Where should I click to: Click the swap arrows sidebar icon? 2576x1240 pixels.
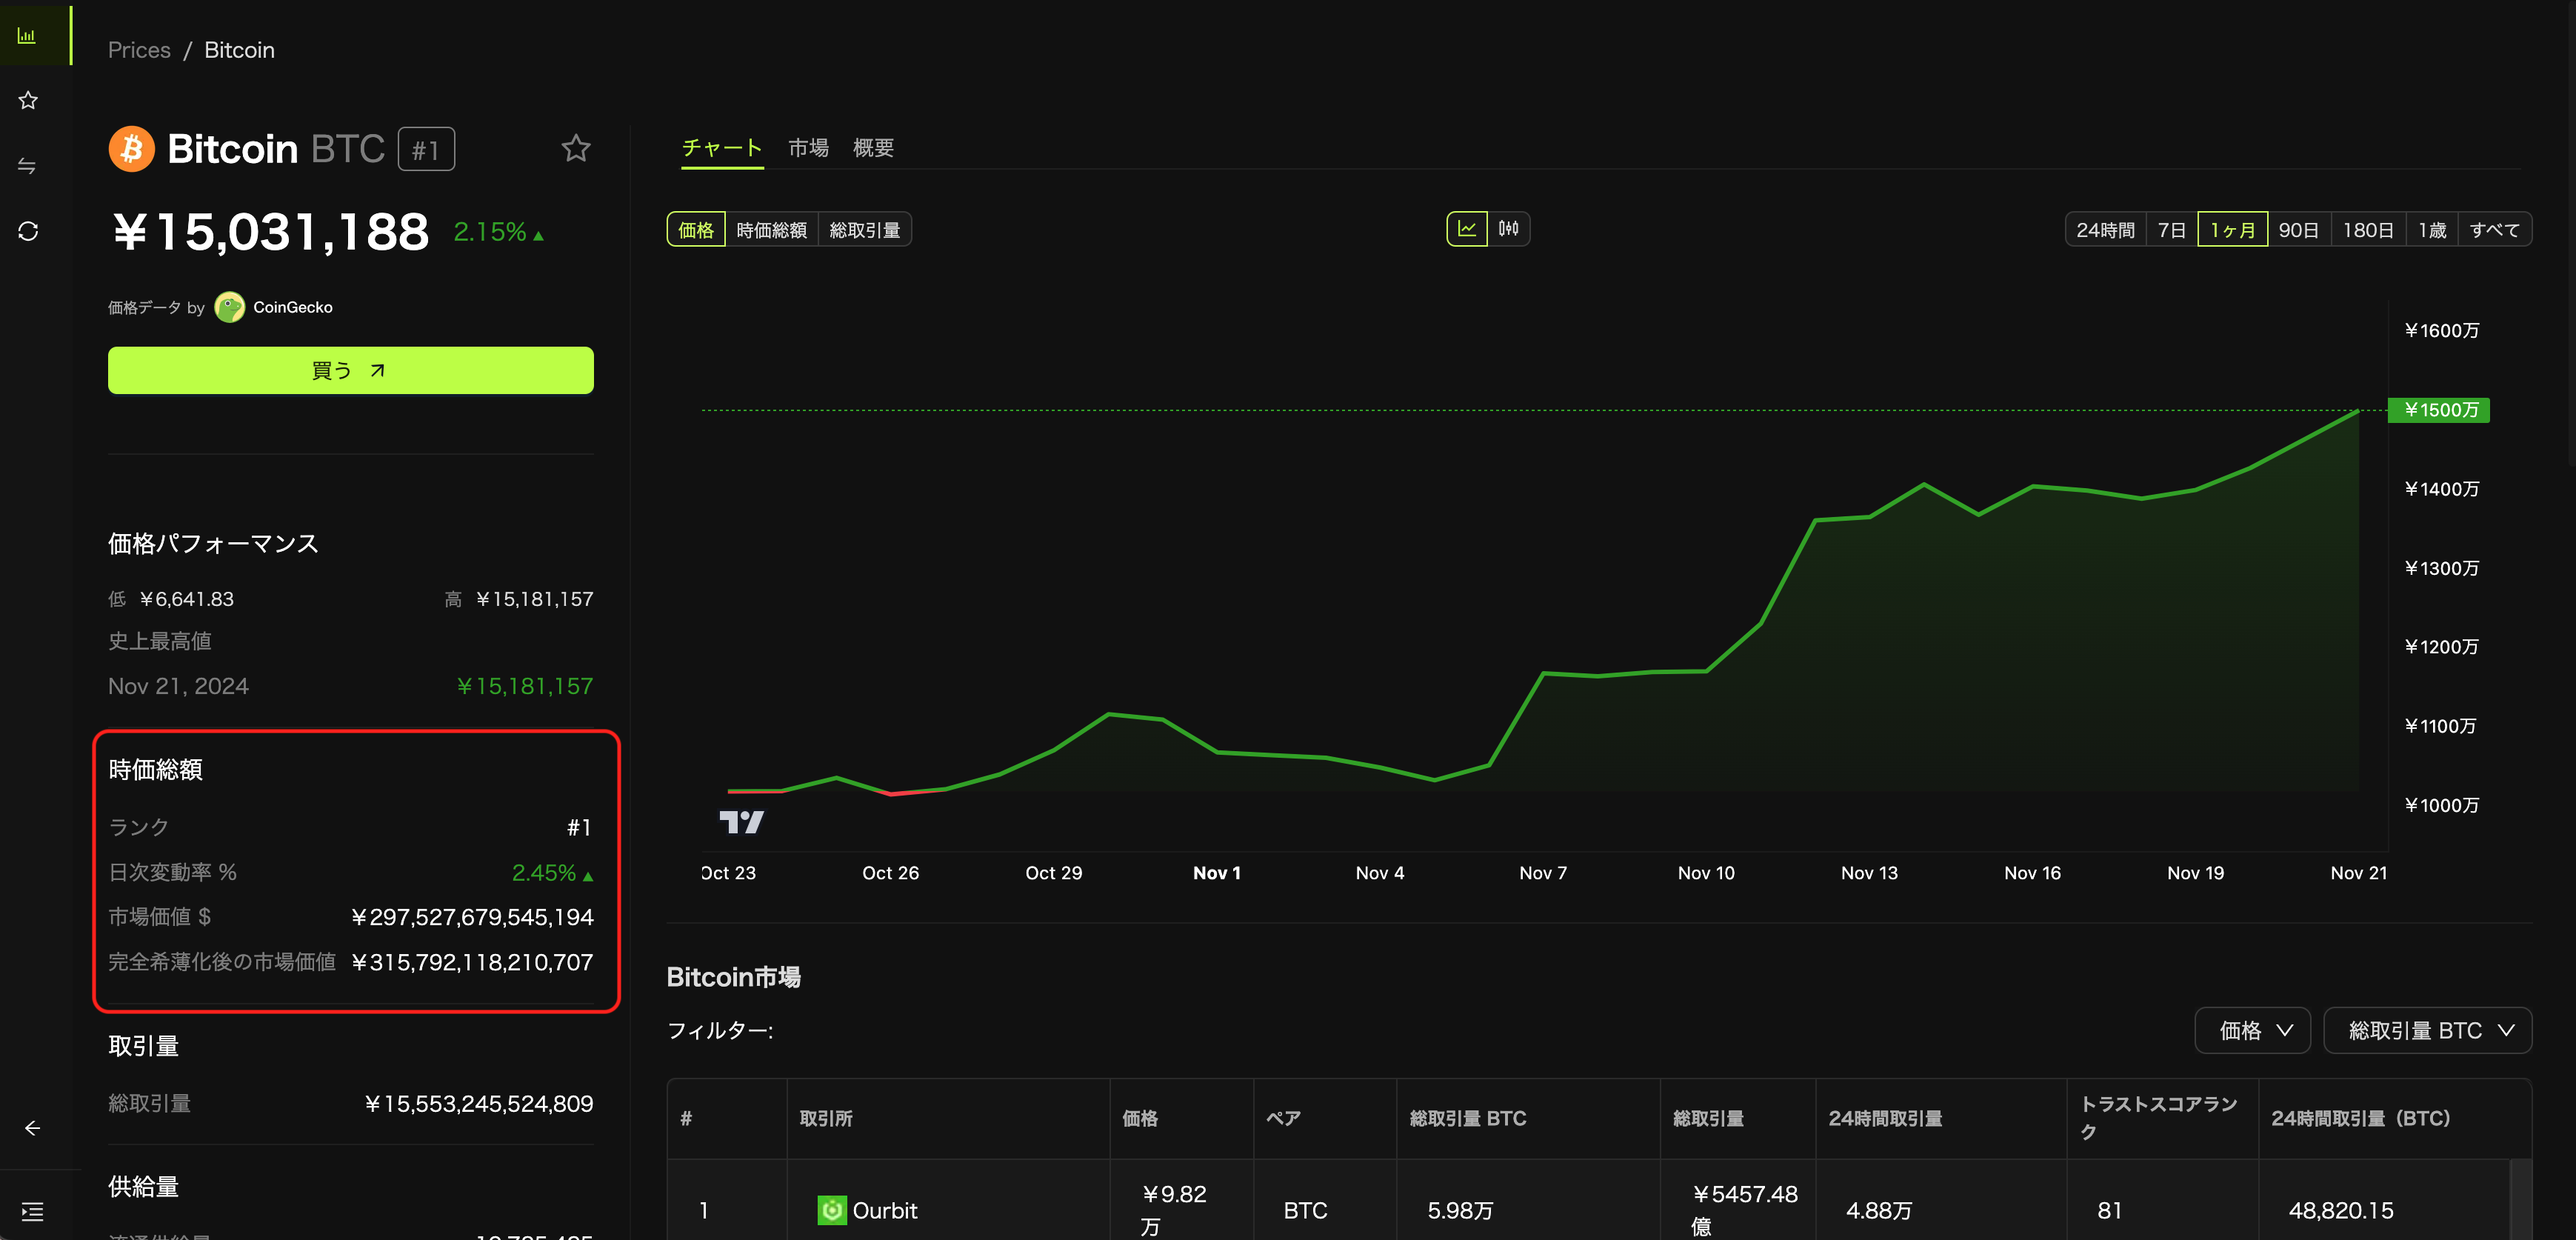(x=28, y=166)
